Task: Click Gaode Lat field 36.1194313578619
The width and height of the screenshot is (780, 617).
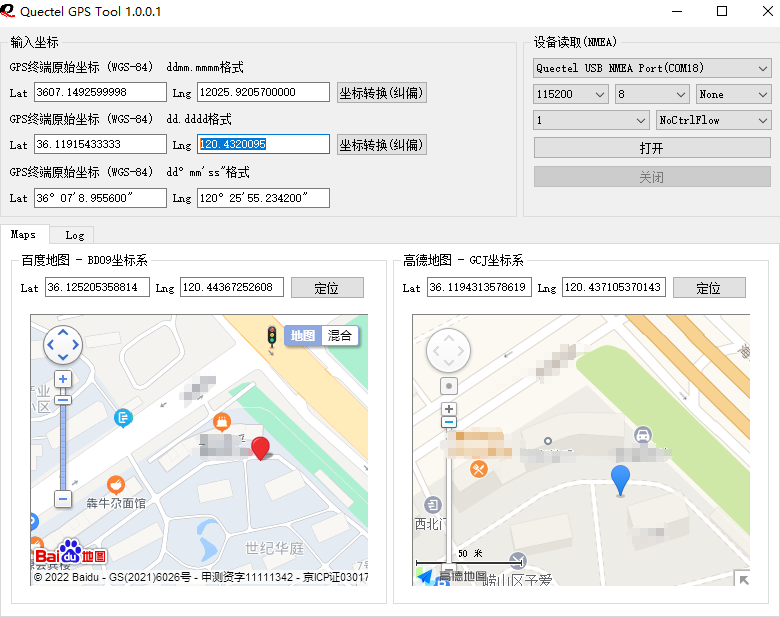Action: pyautogui.click(x=479, y=287)
